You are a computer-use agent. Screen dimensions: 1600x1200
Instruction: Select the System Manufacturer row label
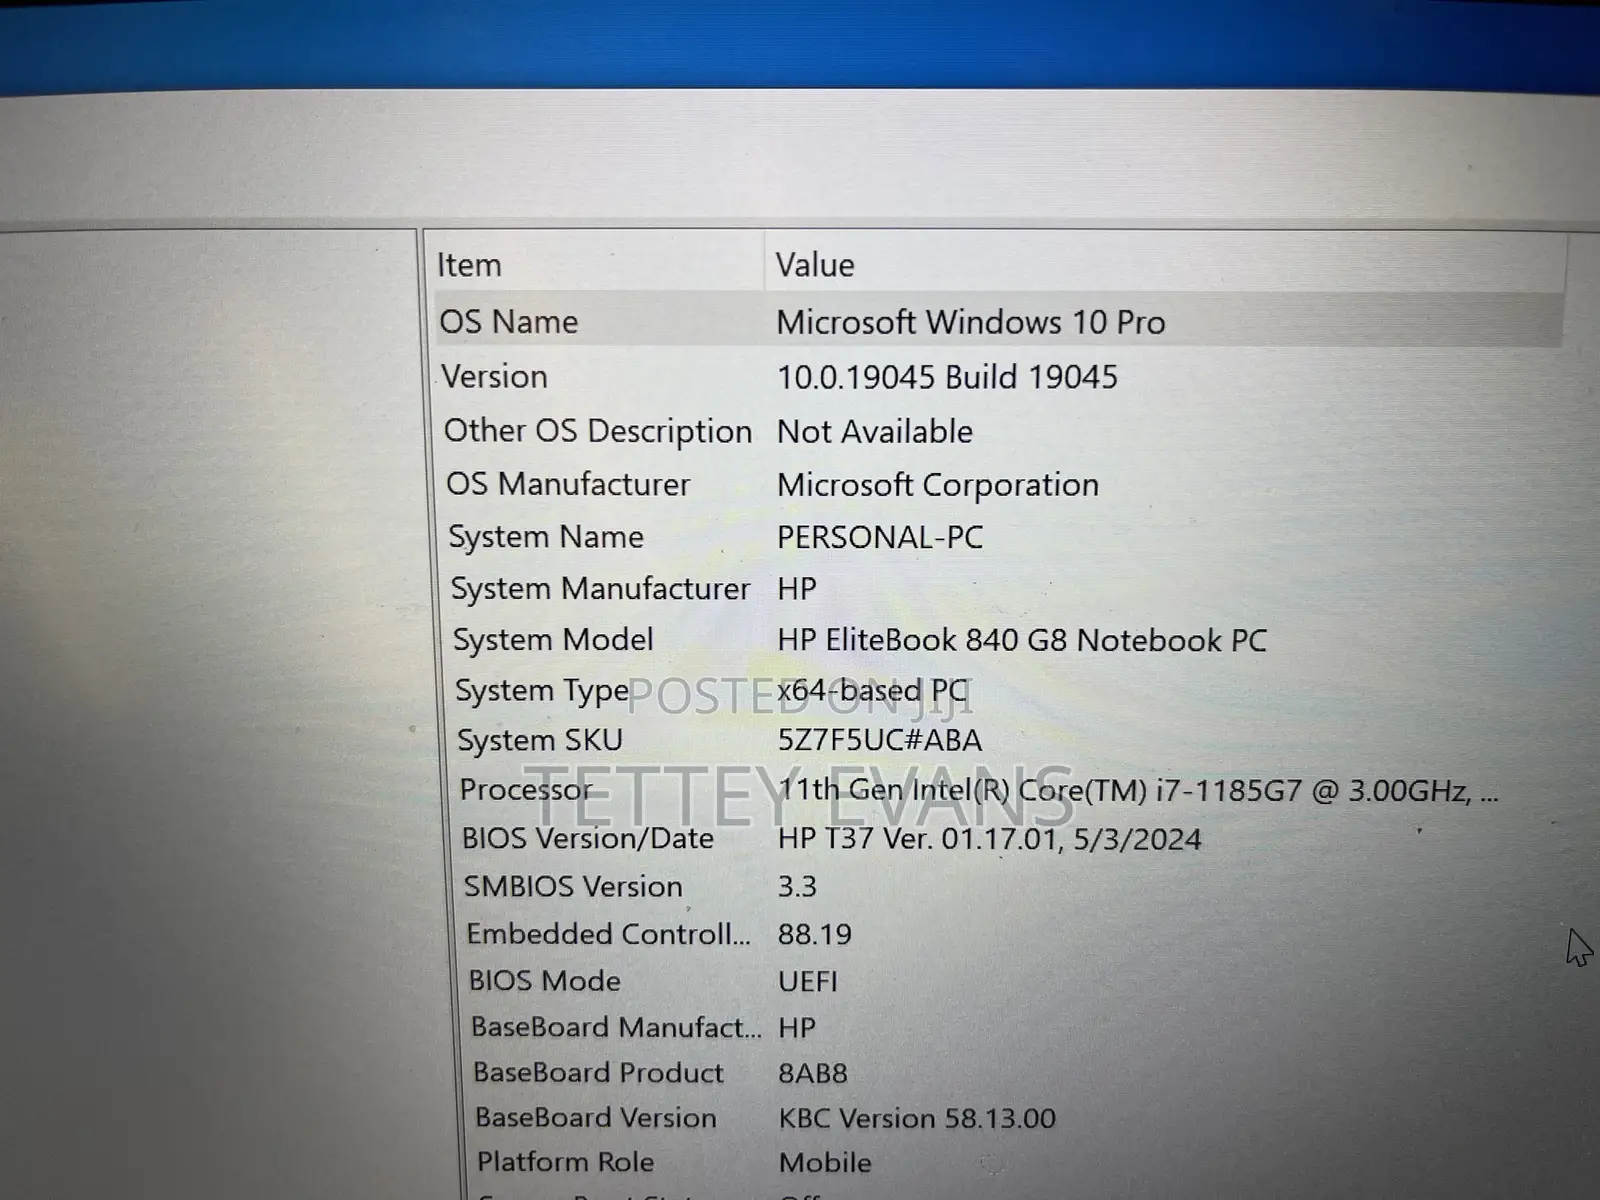(600, 588)
